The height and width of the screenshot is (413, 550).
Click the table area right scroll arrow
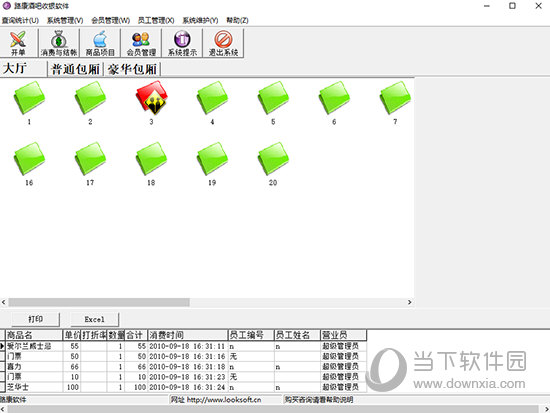click(x=409, y=302)
